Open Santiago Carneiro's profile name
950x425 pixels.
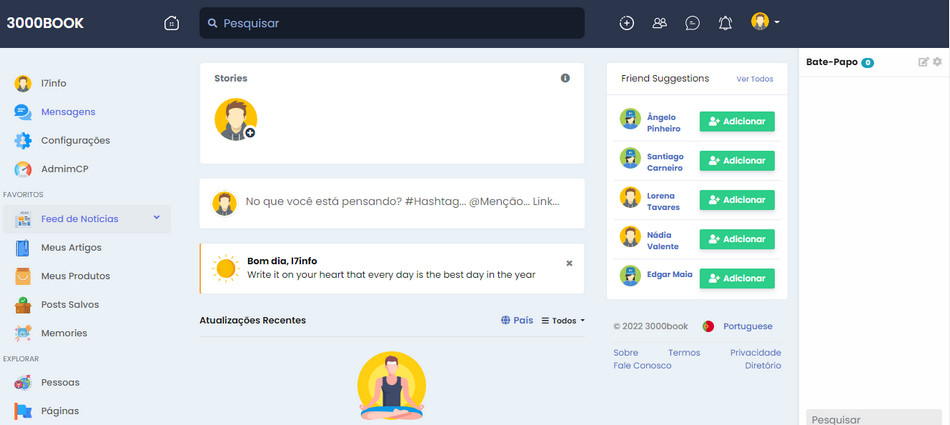point(665,162)
